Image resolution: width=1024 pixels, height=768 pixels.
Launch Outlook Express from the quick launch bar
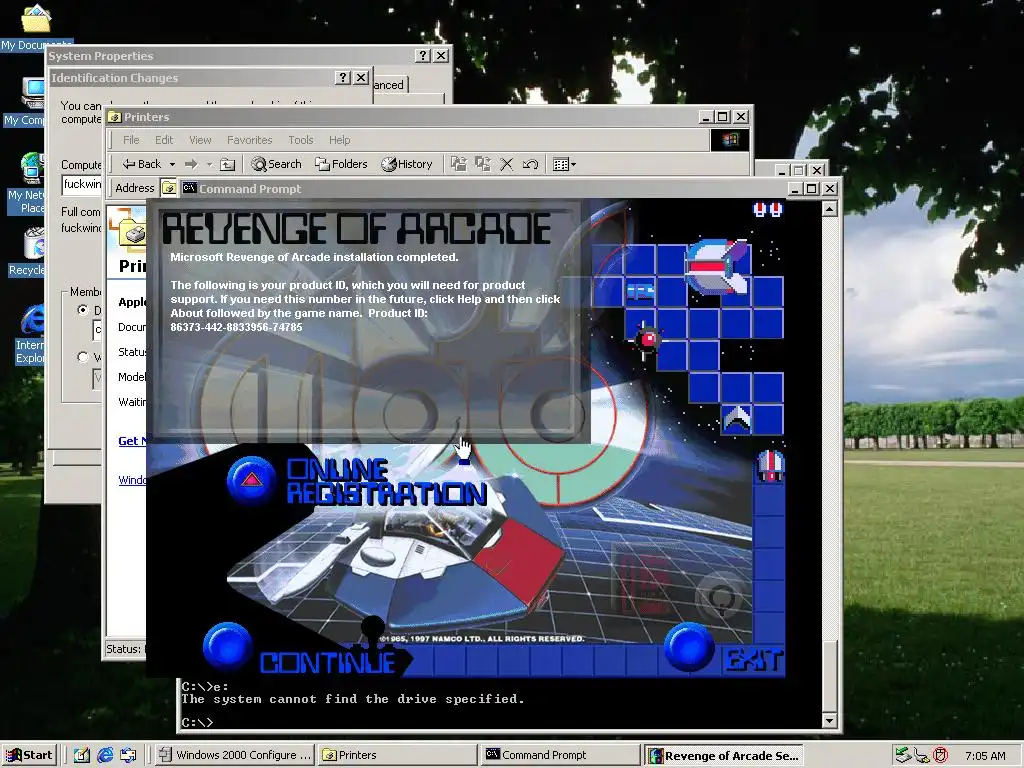point(129,755)
